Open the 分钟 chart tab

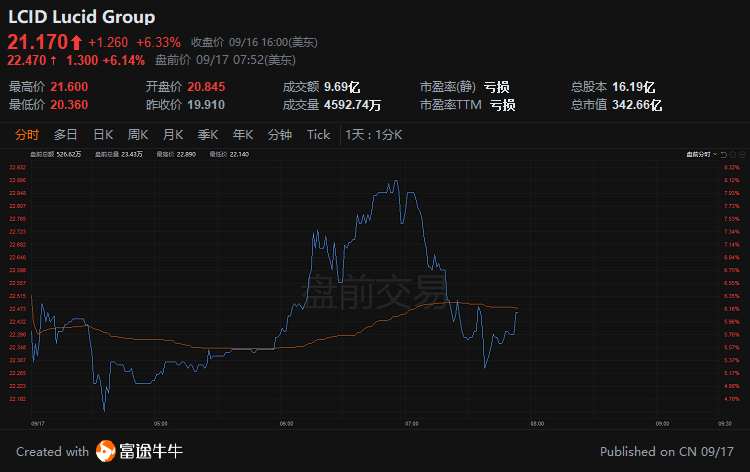click(280, 135)
